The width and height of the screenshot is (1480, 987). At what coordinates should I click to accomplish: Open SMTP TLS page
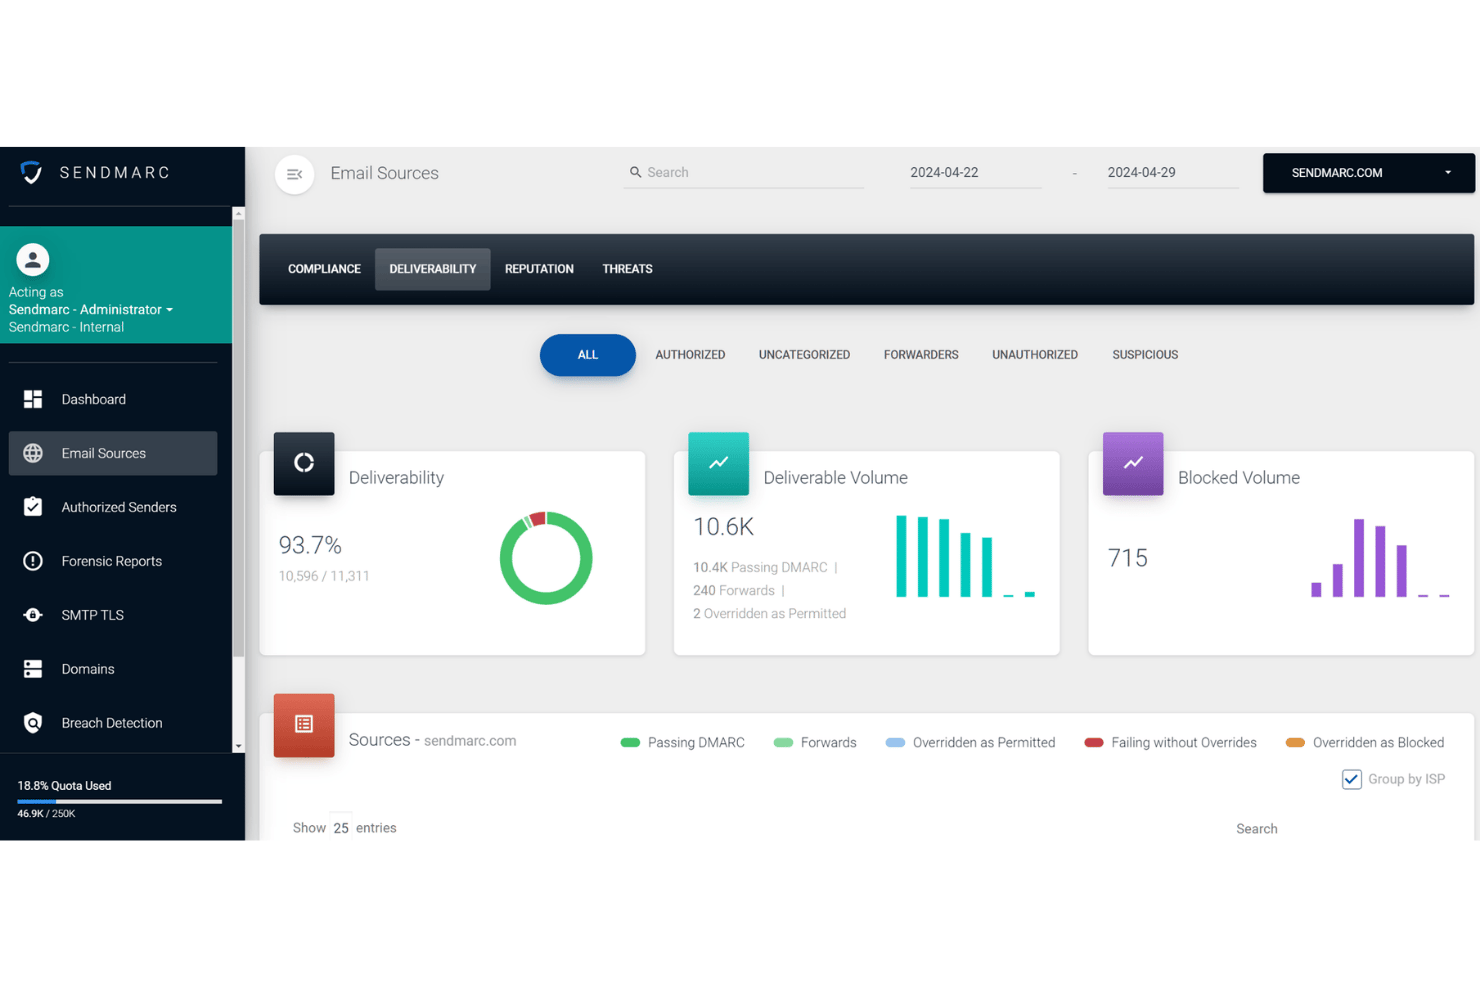click(x=113, y=615)
